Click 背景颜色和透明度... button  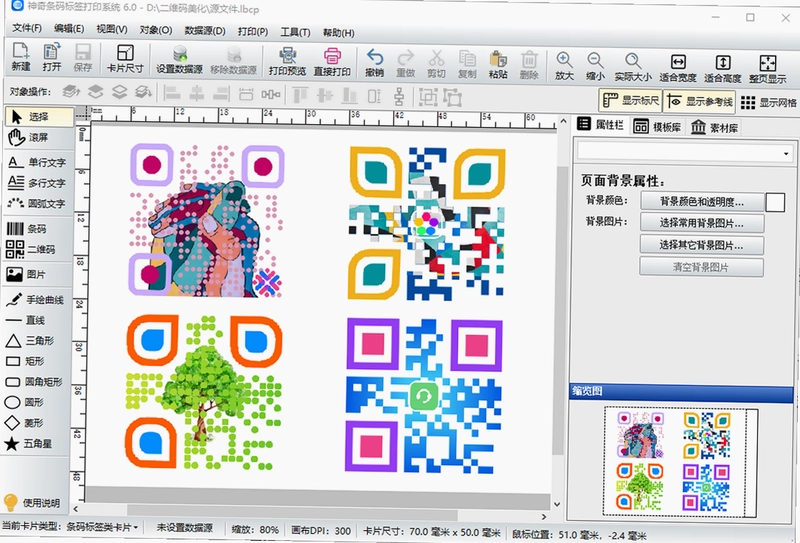pyautogui.click(x=702, y=202)
